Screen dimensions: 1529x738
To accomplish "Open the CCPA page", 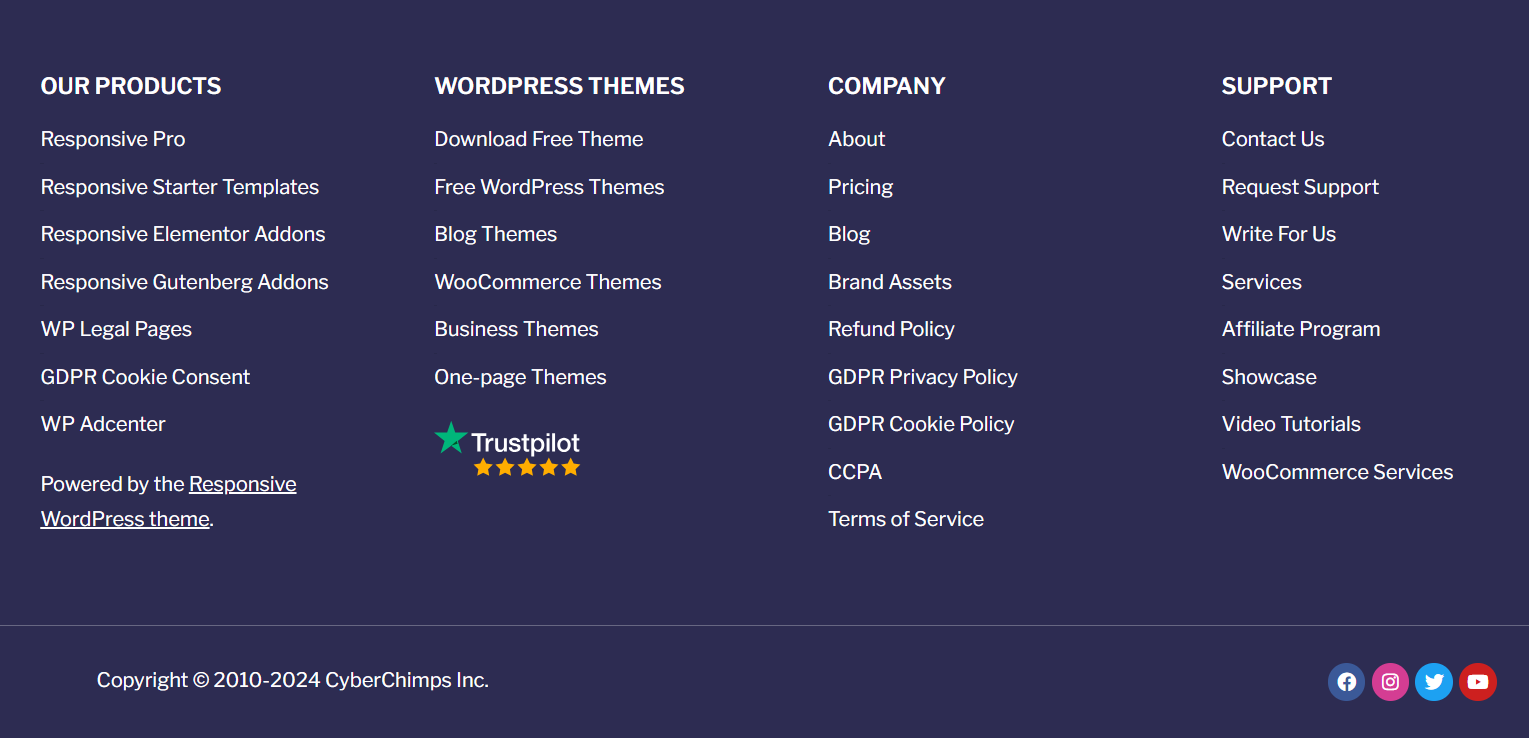I will coord(855,472).
